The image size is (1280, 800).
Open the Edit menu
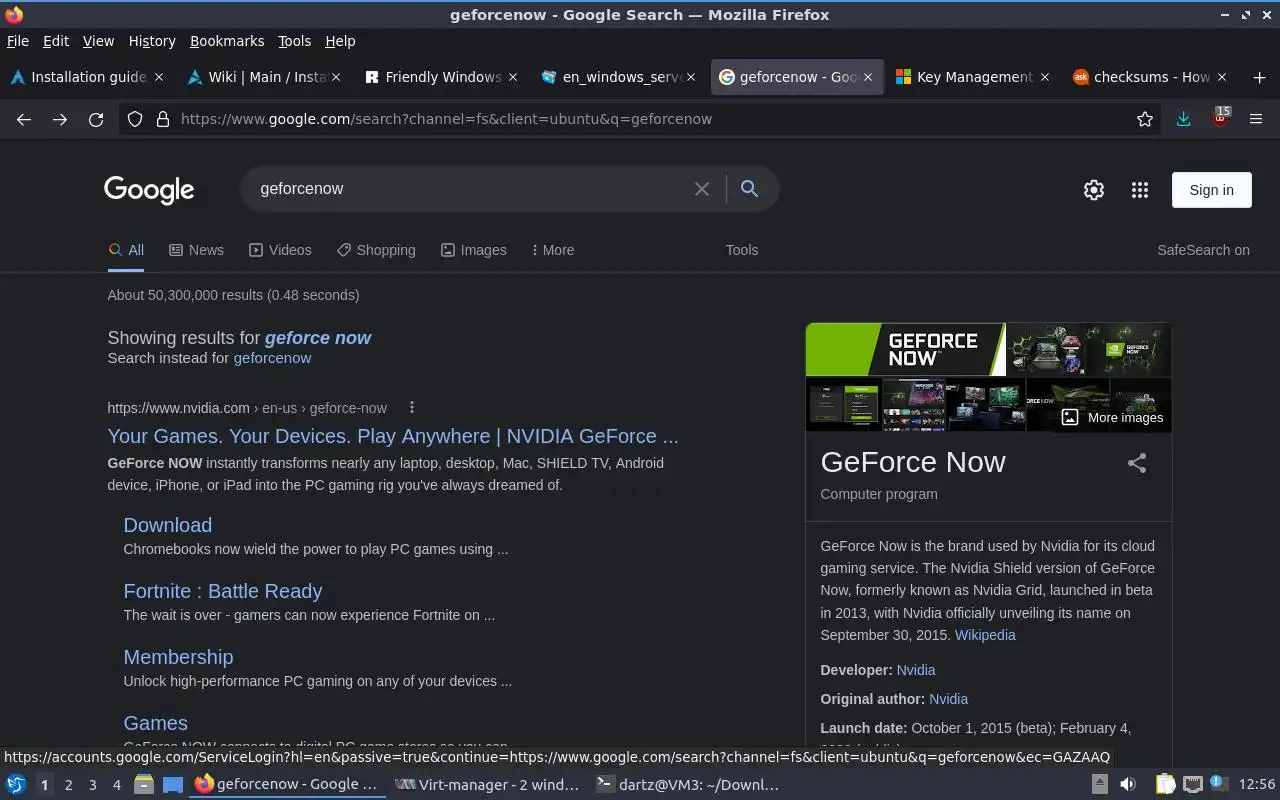click(55, 41)
